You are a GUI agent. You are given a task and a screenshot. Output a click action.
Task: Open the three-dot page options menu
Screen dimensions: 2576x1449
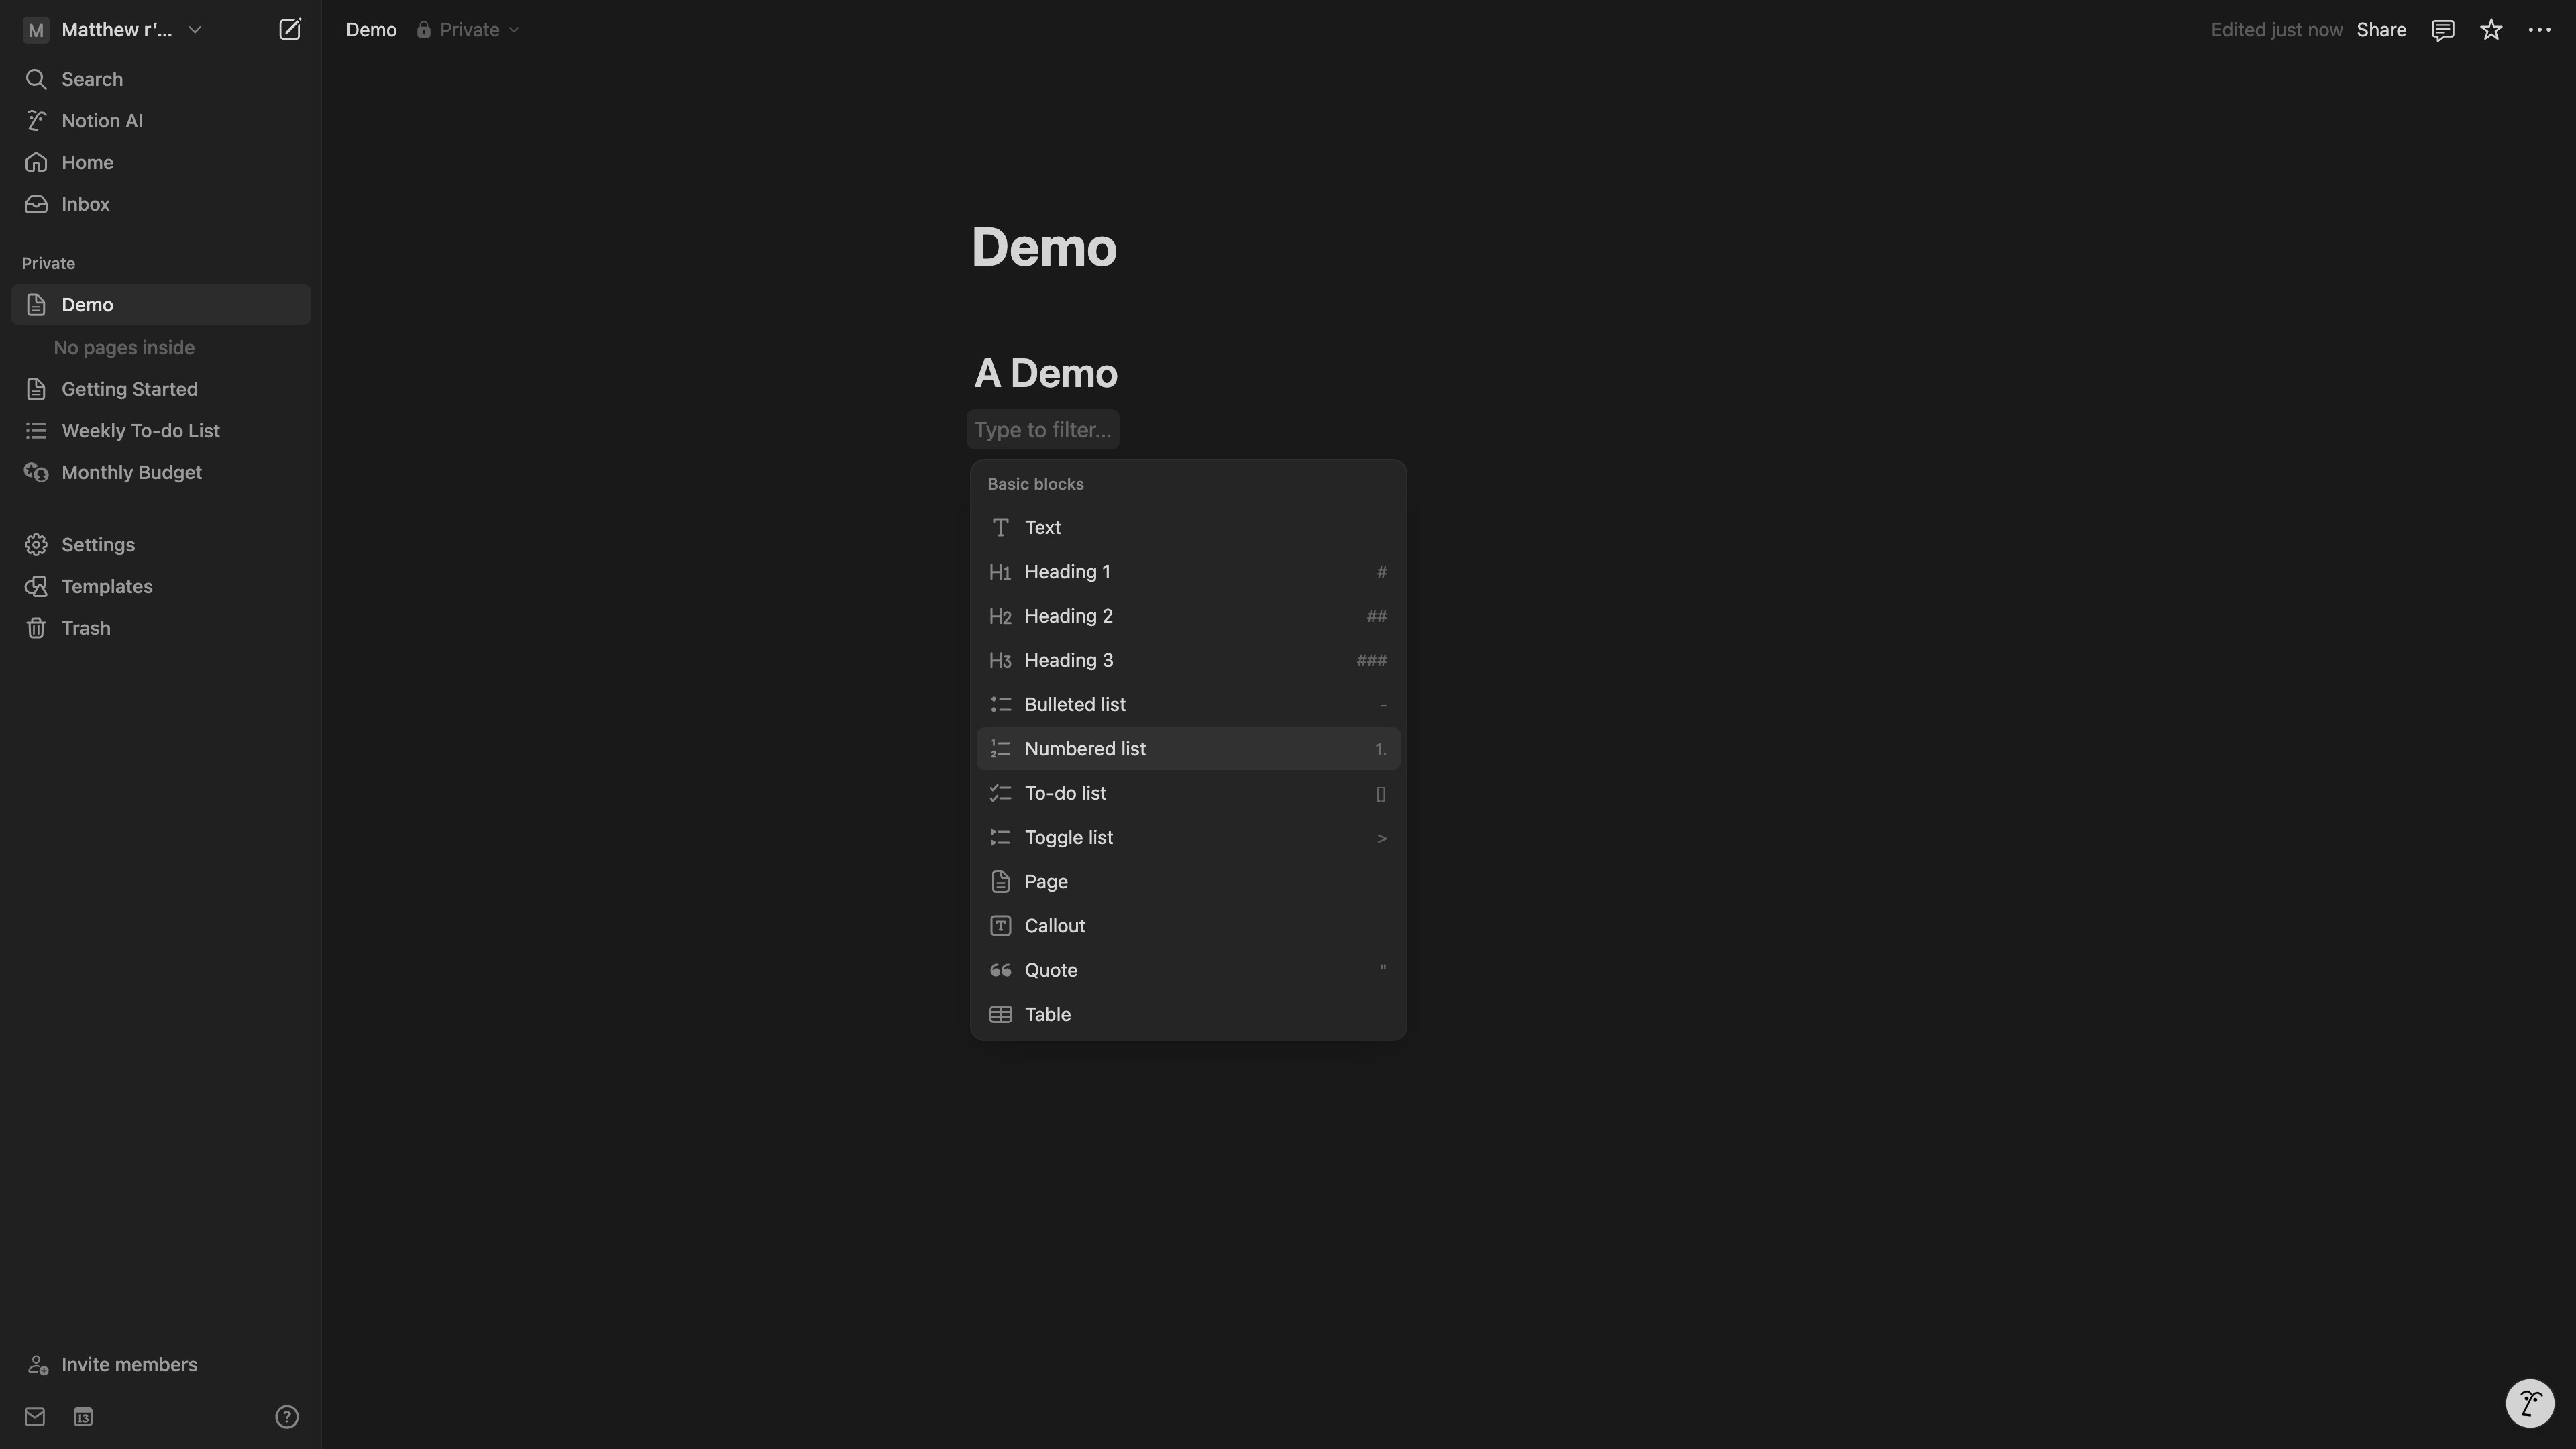coord(2539,30)
